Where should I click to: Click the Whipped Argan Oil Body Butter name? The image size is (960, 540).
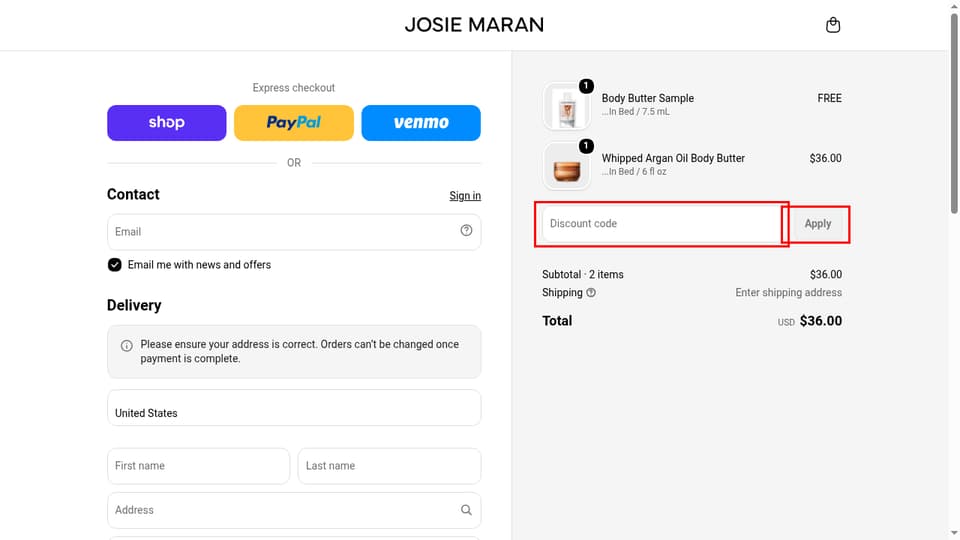(673, 158)
